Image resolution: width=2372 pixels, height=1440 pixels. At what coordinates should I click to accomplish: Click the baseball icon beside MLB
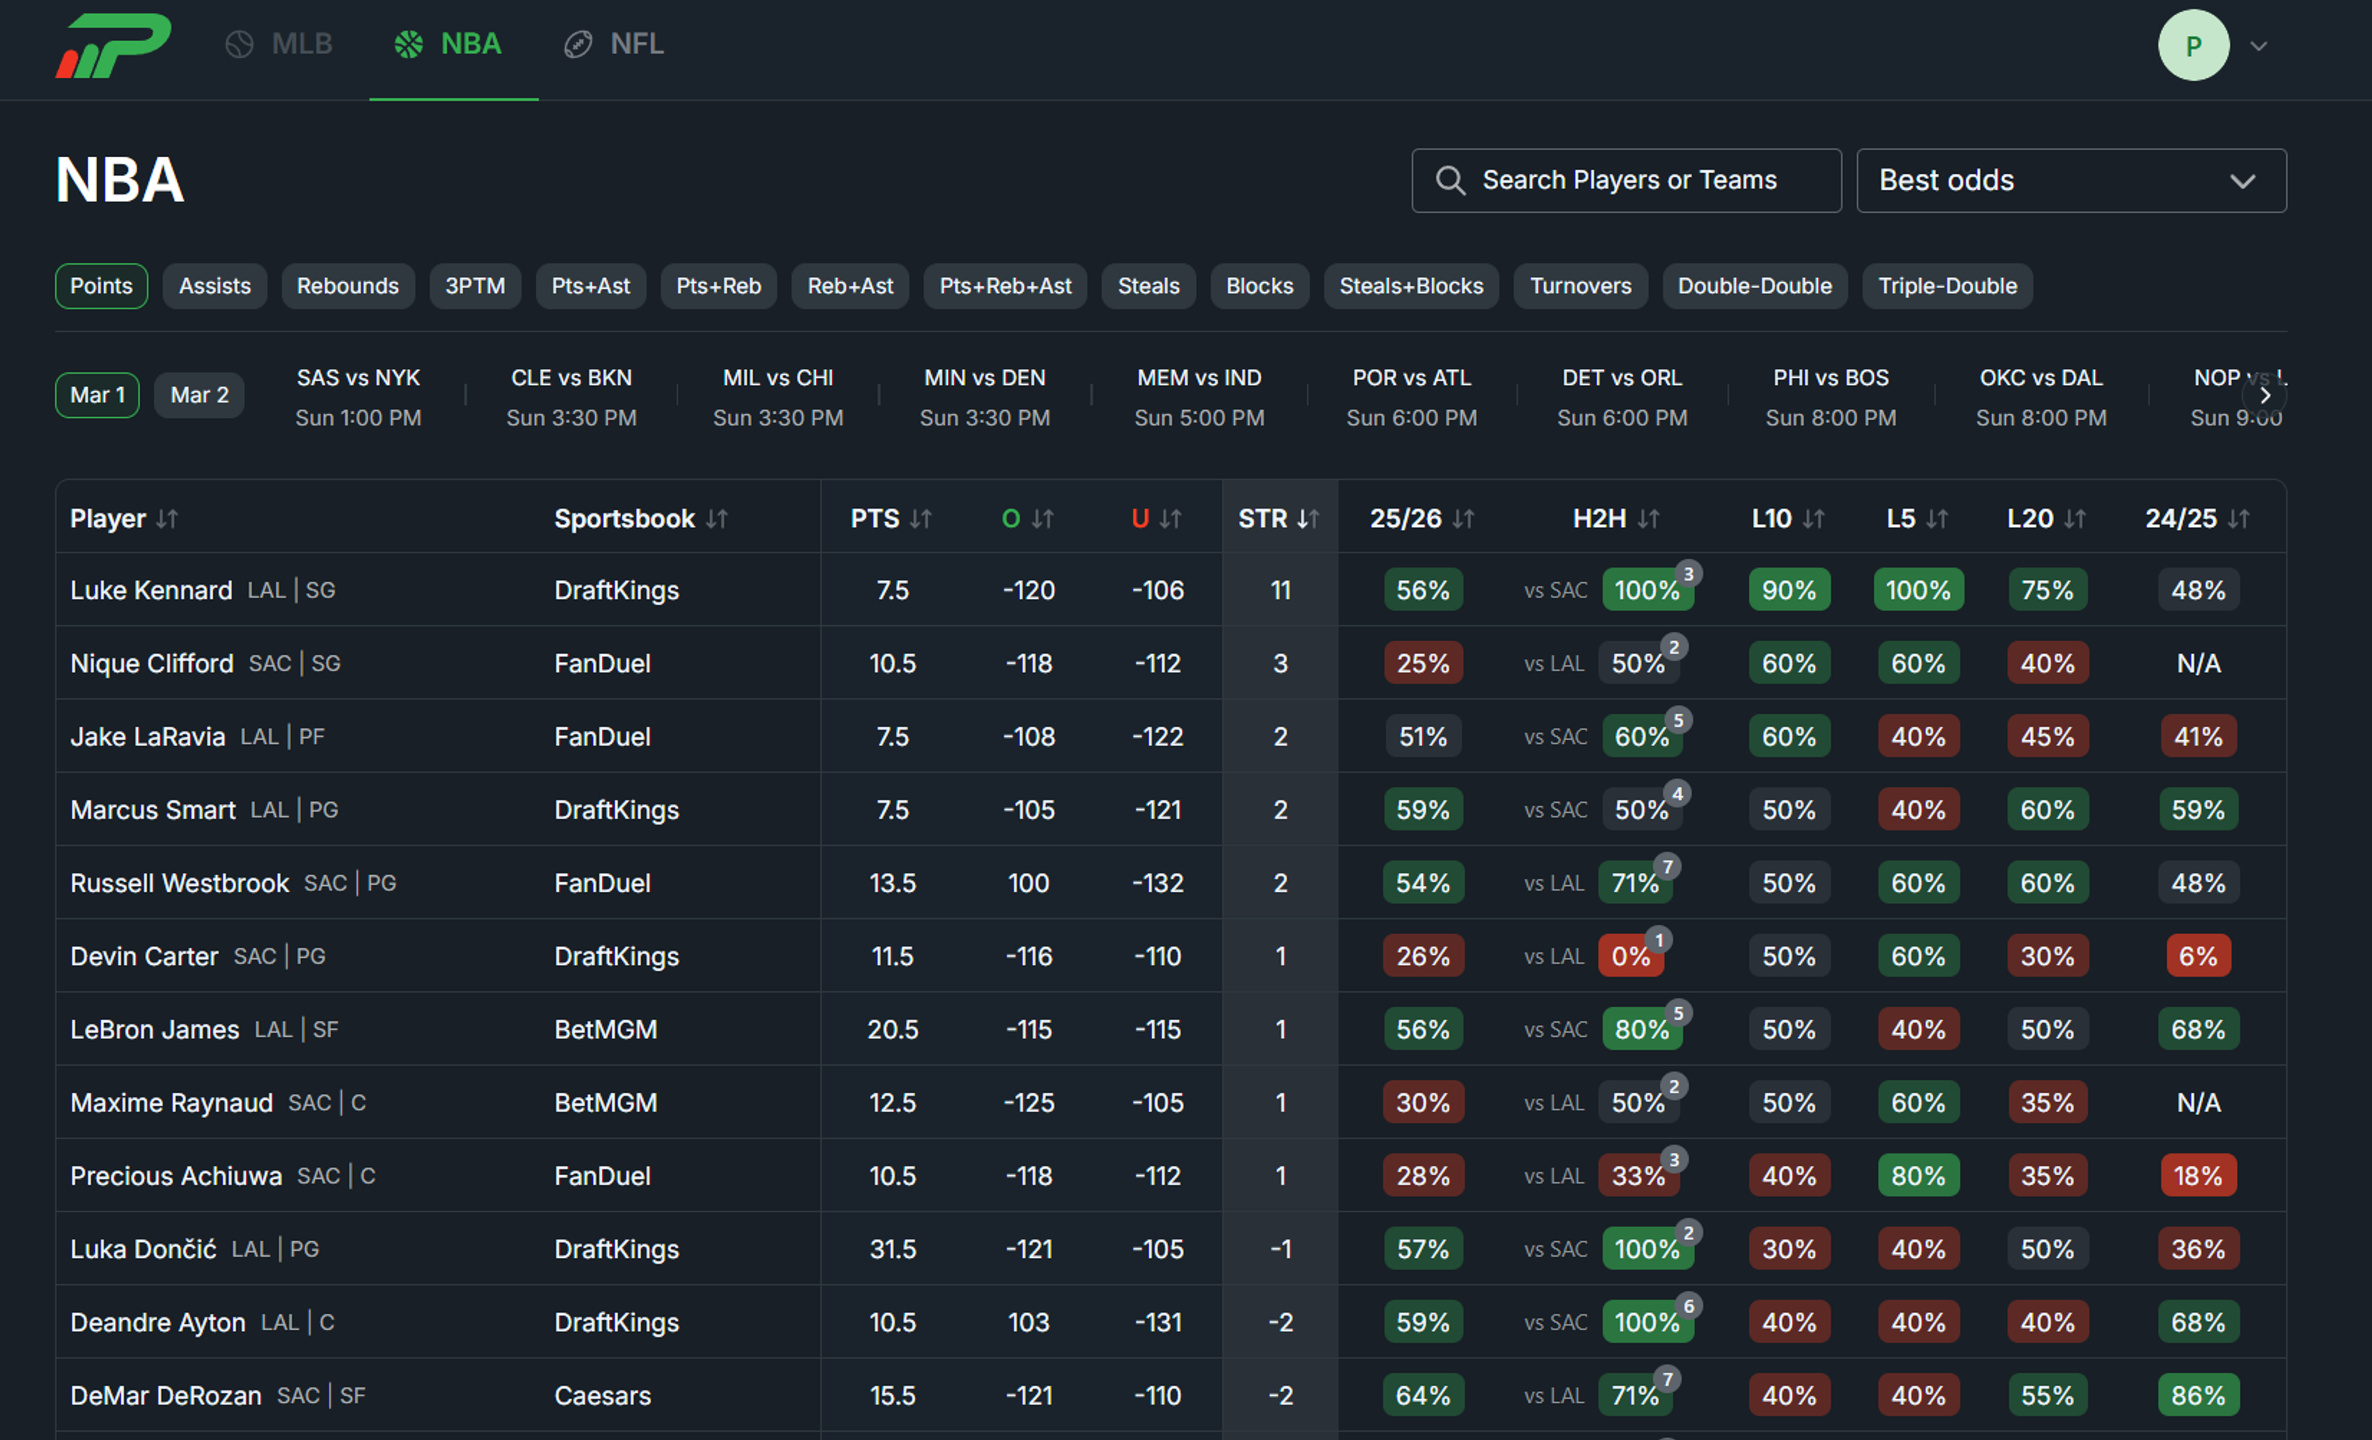pyautogui.click(x=240, y=44)
